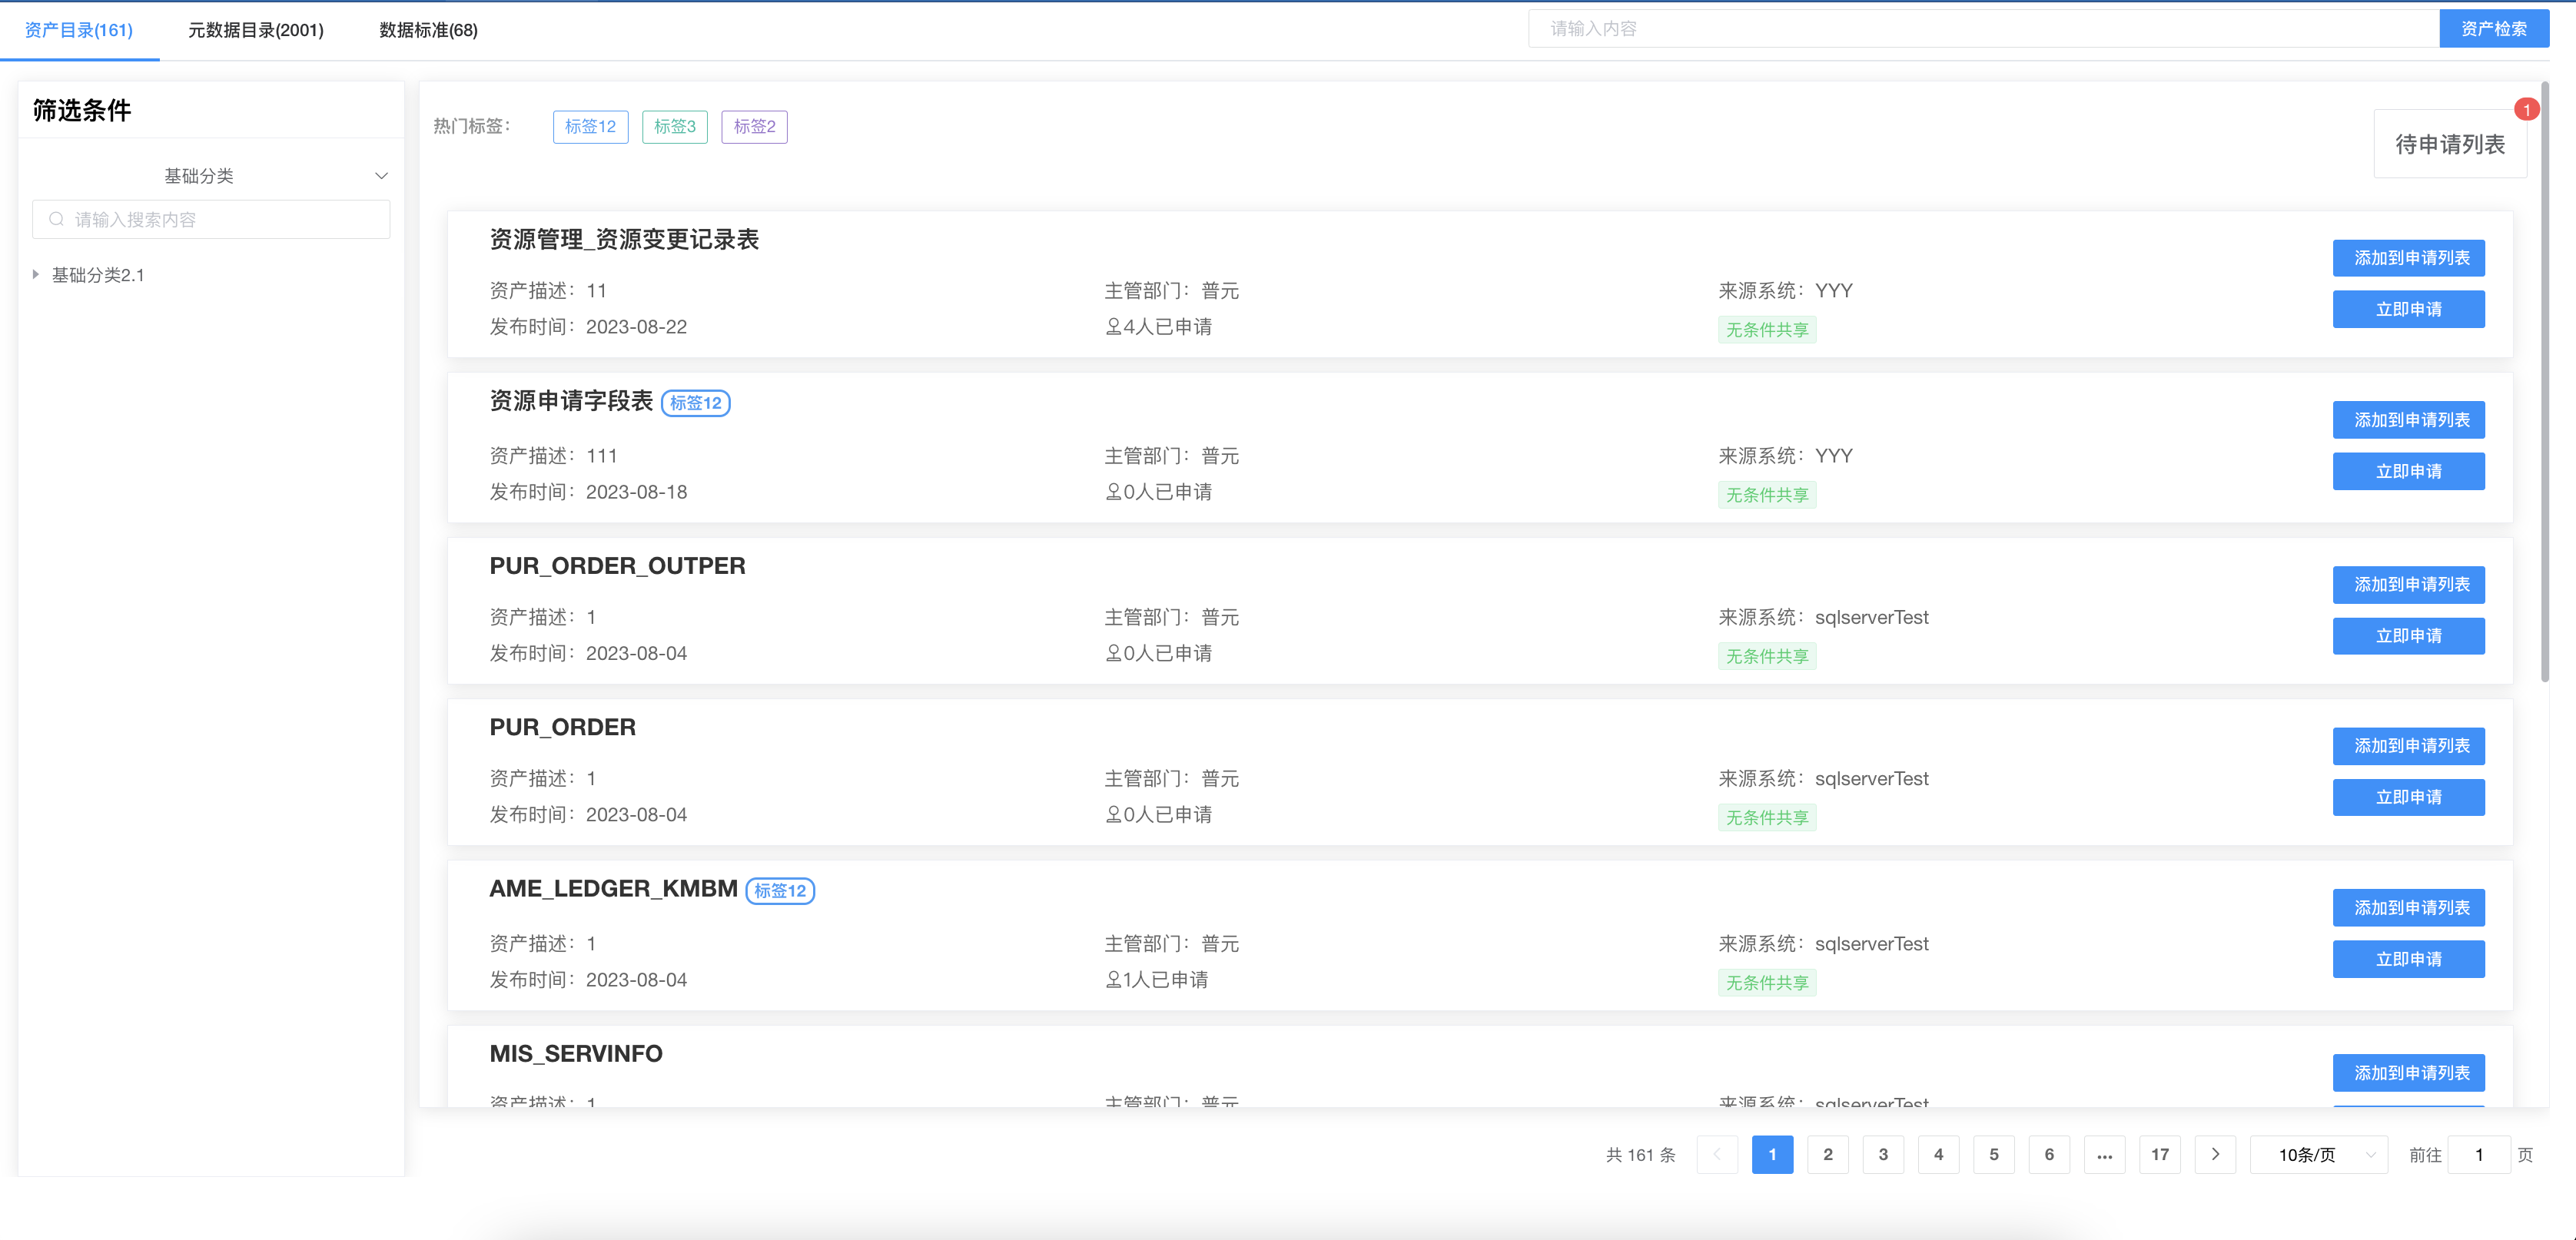Image resolution: width=2576 pixels, height=1240 pixels.
Task: Open asset MIS_SERVINFO
Action: (576, 1054)
